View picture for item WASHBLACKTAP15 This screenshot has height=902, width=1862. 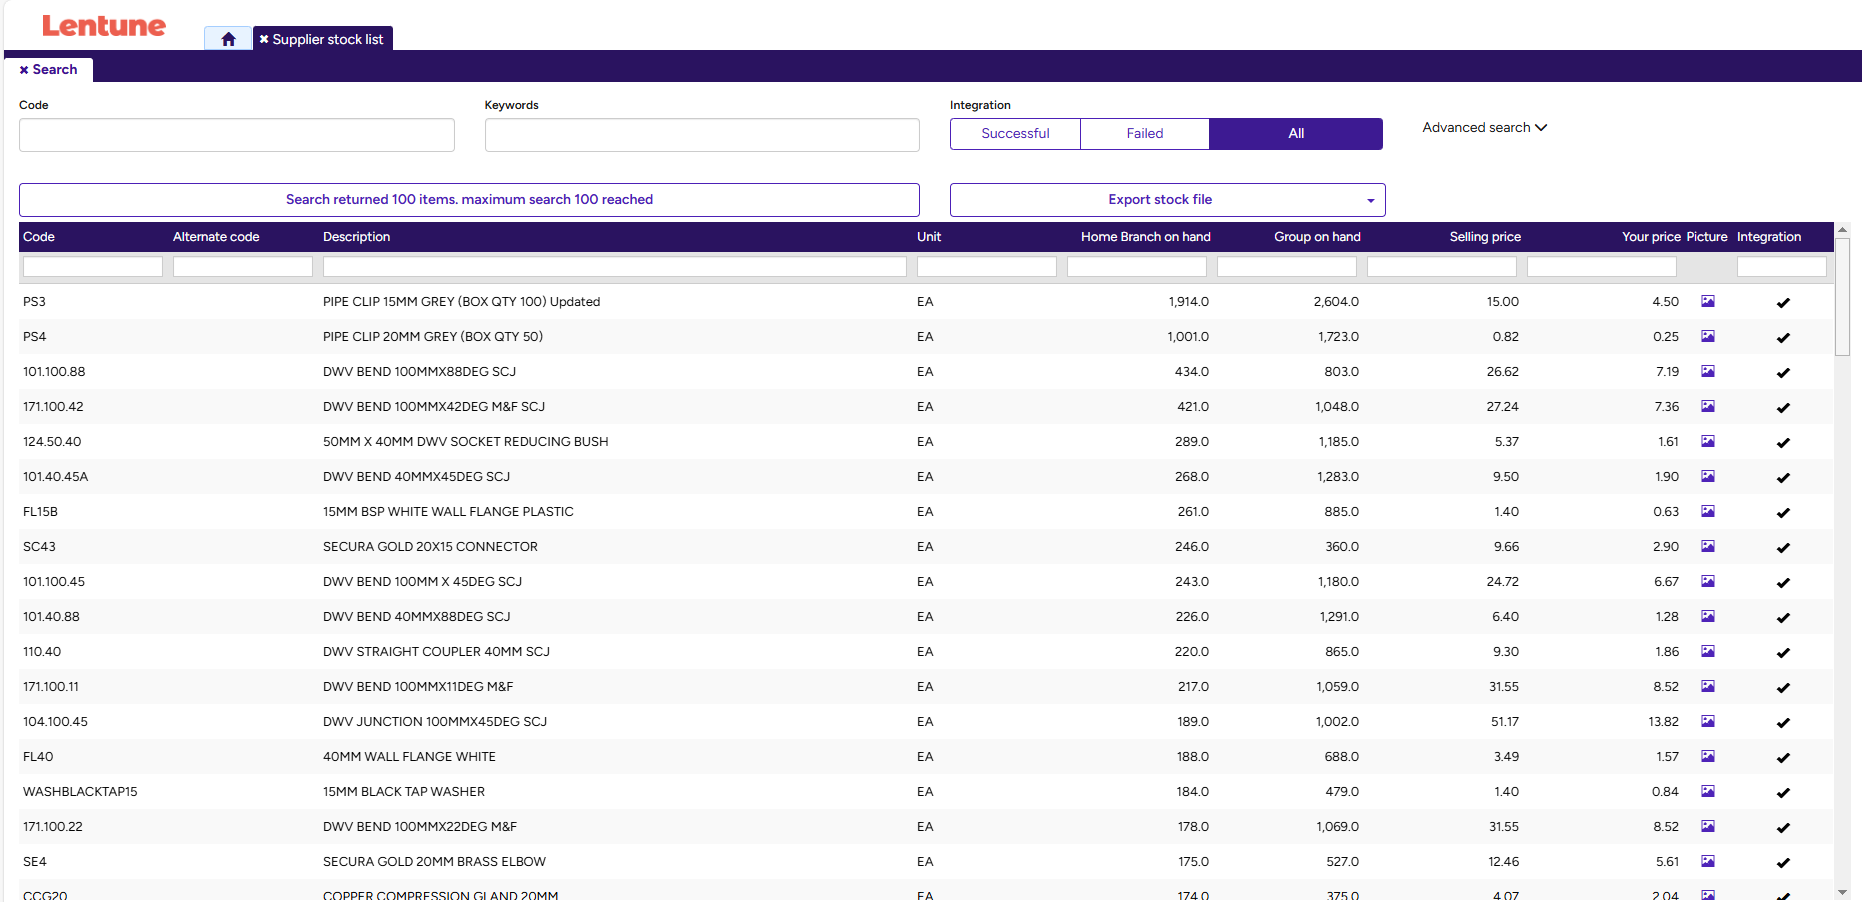tap(1708, 791)
